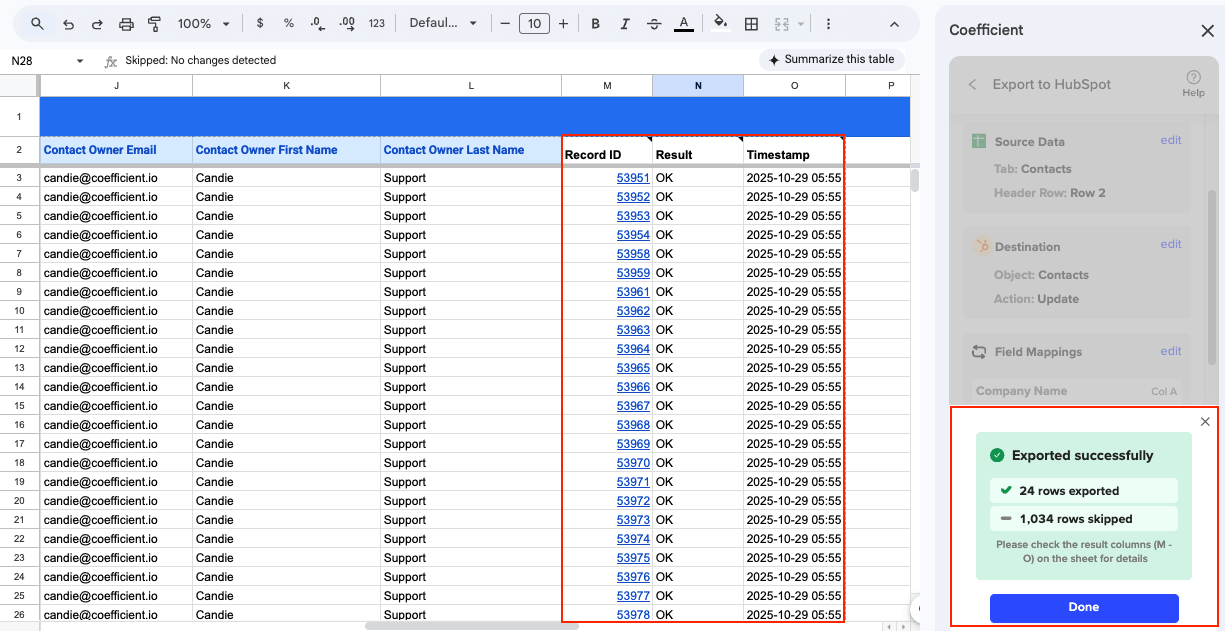Toggle italic formatting
This screenshot has width=1225, height=631.
pos(625,23)
